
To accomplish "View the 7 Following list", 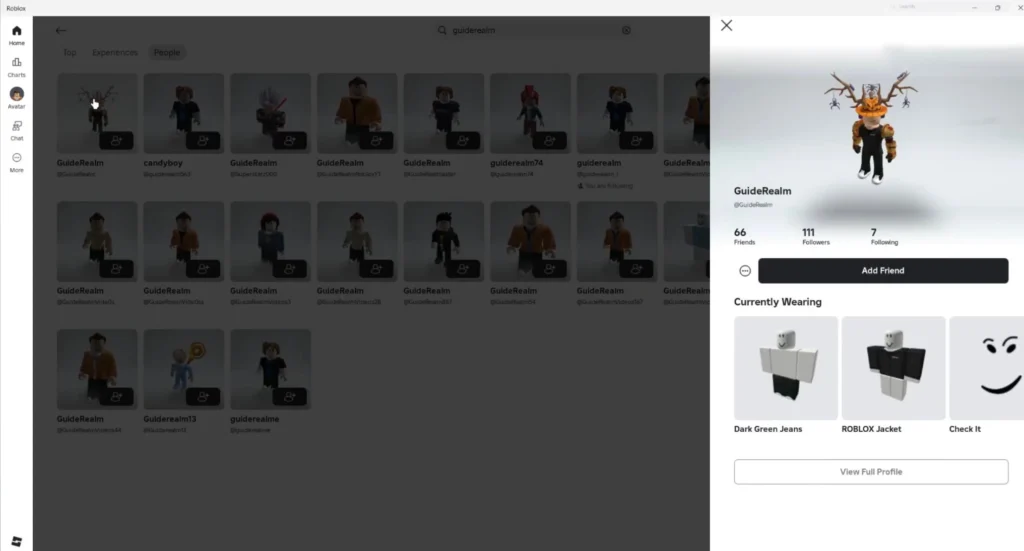I will tap(884, 236).
